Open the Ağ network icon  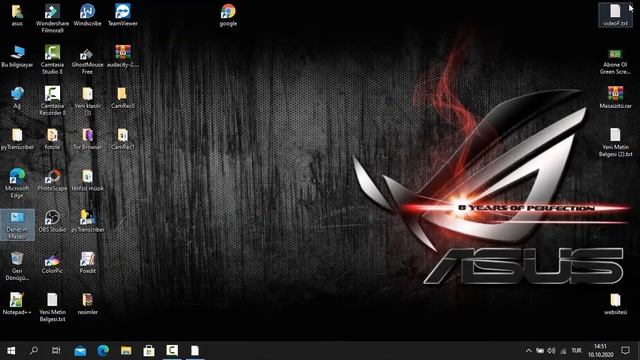click(x=17, y=98)
